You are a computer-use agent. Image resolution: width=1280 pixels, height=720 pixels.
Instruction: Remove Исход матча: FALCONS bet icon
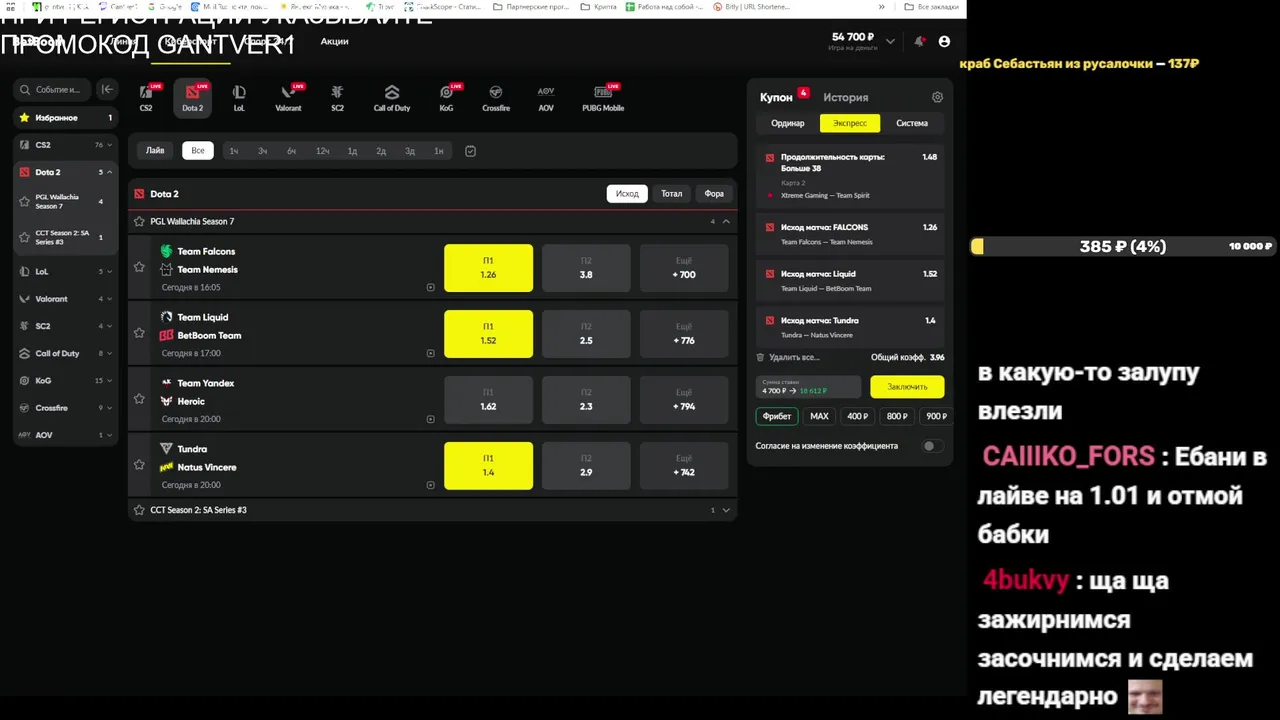click(770, 228)
